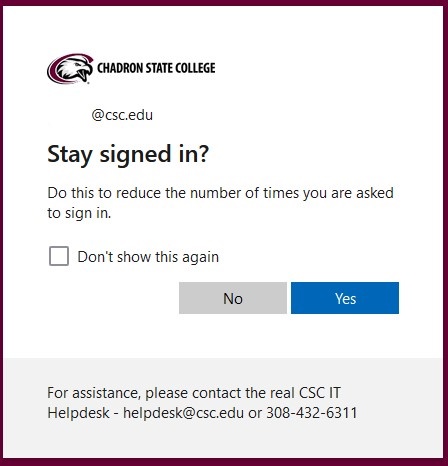448x466 pixels.
Task: Click the Chadron State eagle logo
Action: tap(70, 69)
